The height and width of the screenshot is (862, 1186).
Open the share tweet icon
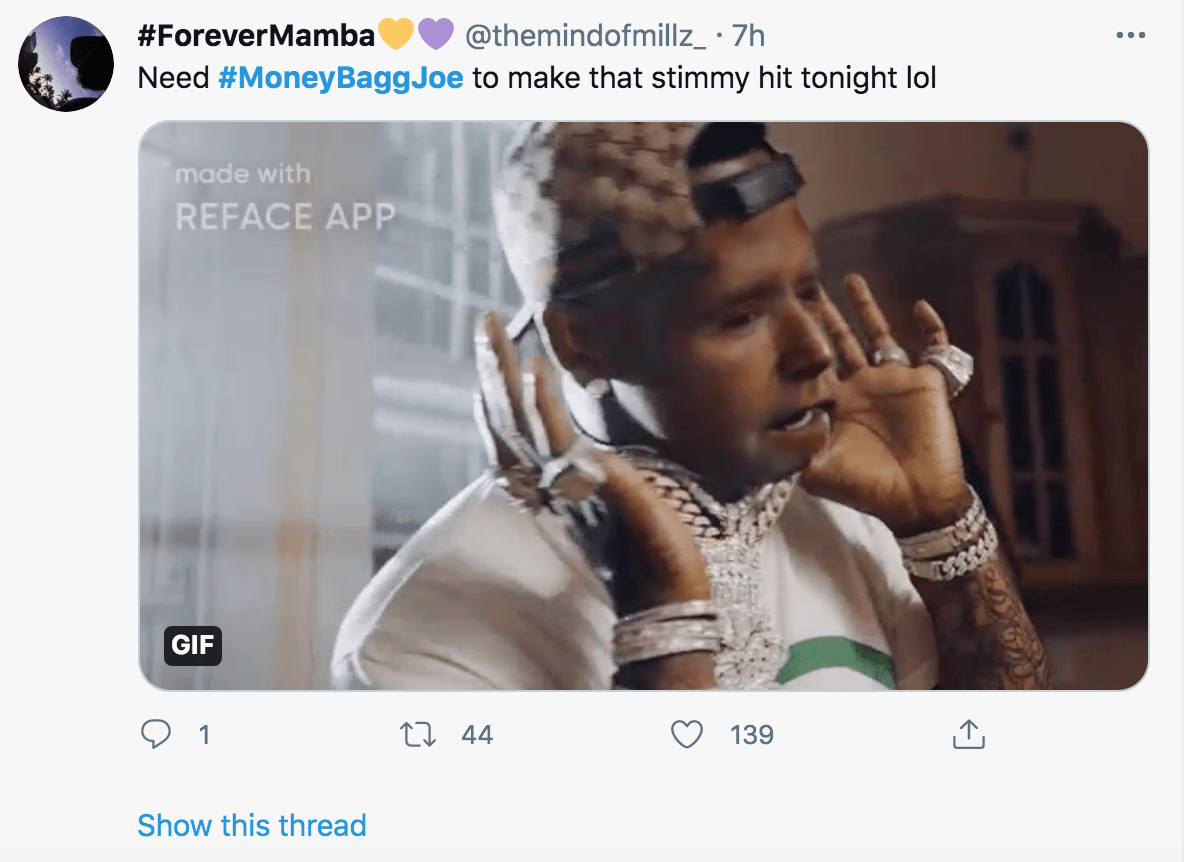point(968,736)
